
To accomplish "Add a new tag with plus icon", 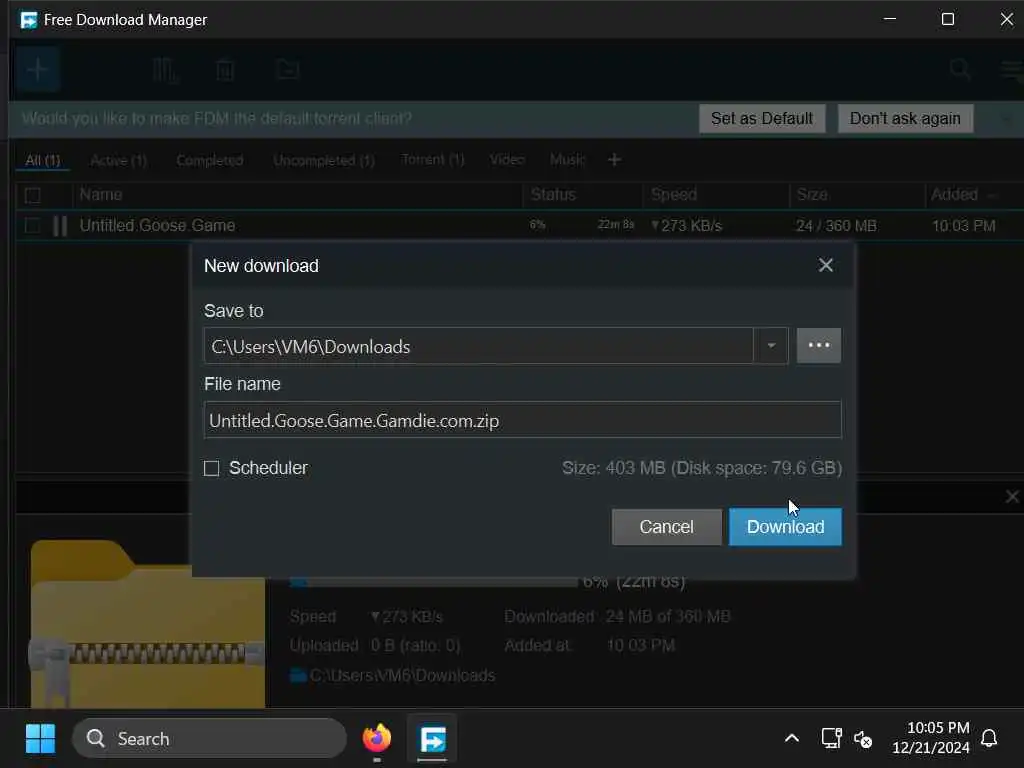I will click(x=614, y=160).
